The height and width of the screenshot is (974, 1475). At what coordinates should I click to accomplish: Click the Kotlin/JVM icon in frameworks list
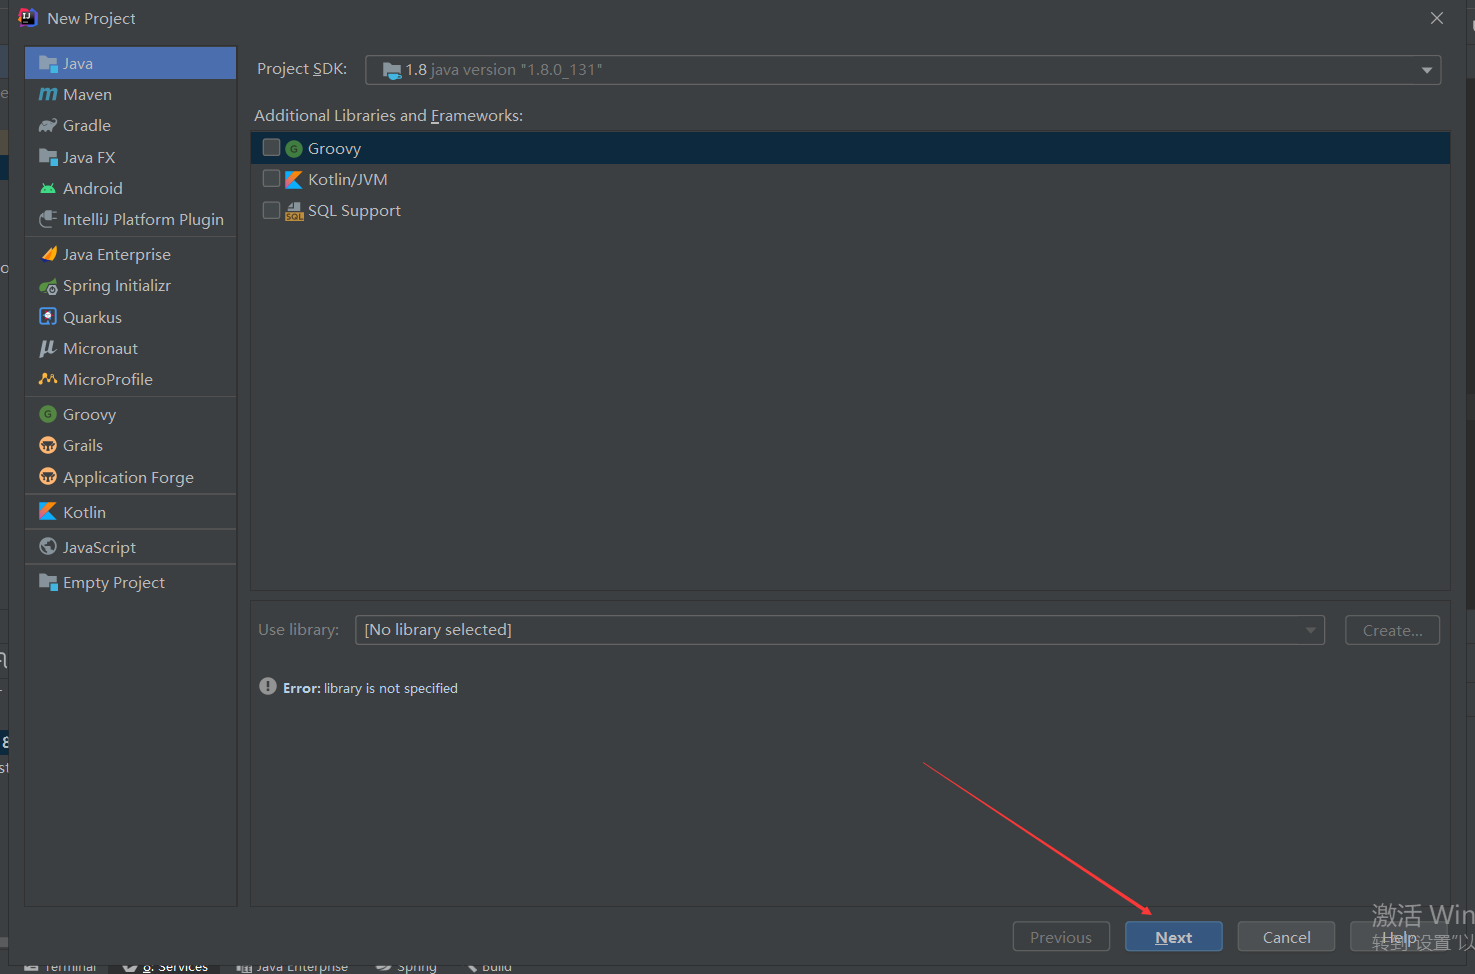pyautogui.click(x=294, y=180)
